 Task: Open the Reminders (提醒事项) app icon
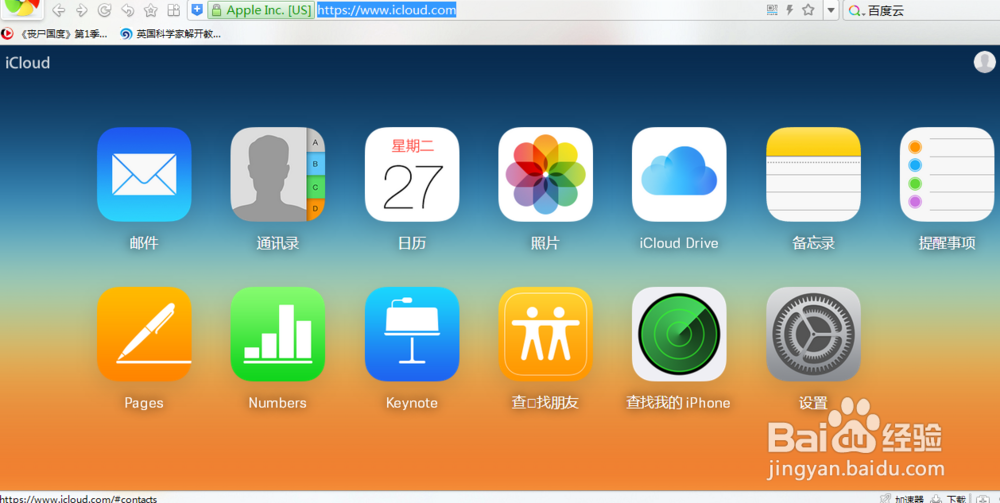(947, 175)
